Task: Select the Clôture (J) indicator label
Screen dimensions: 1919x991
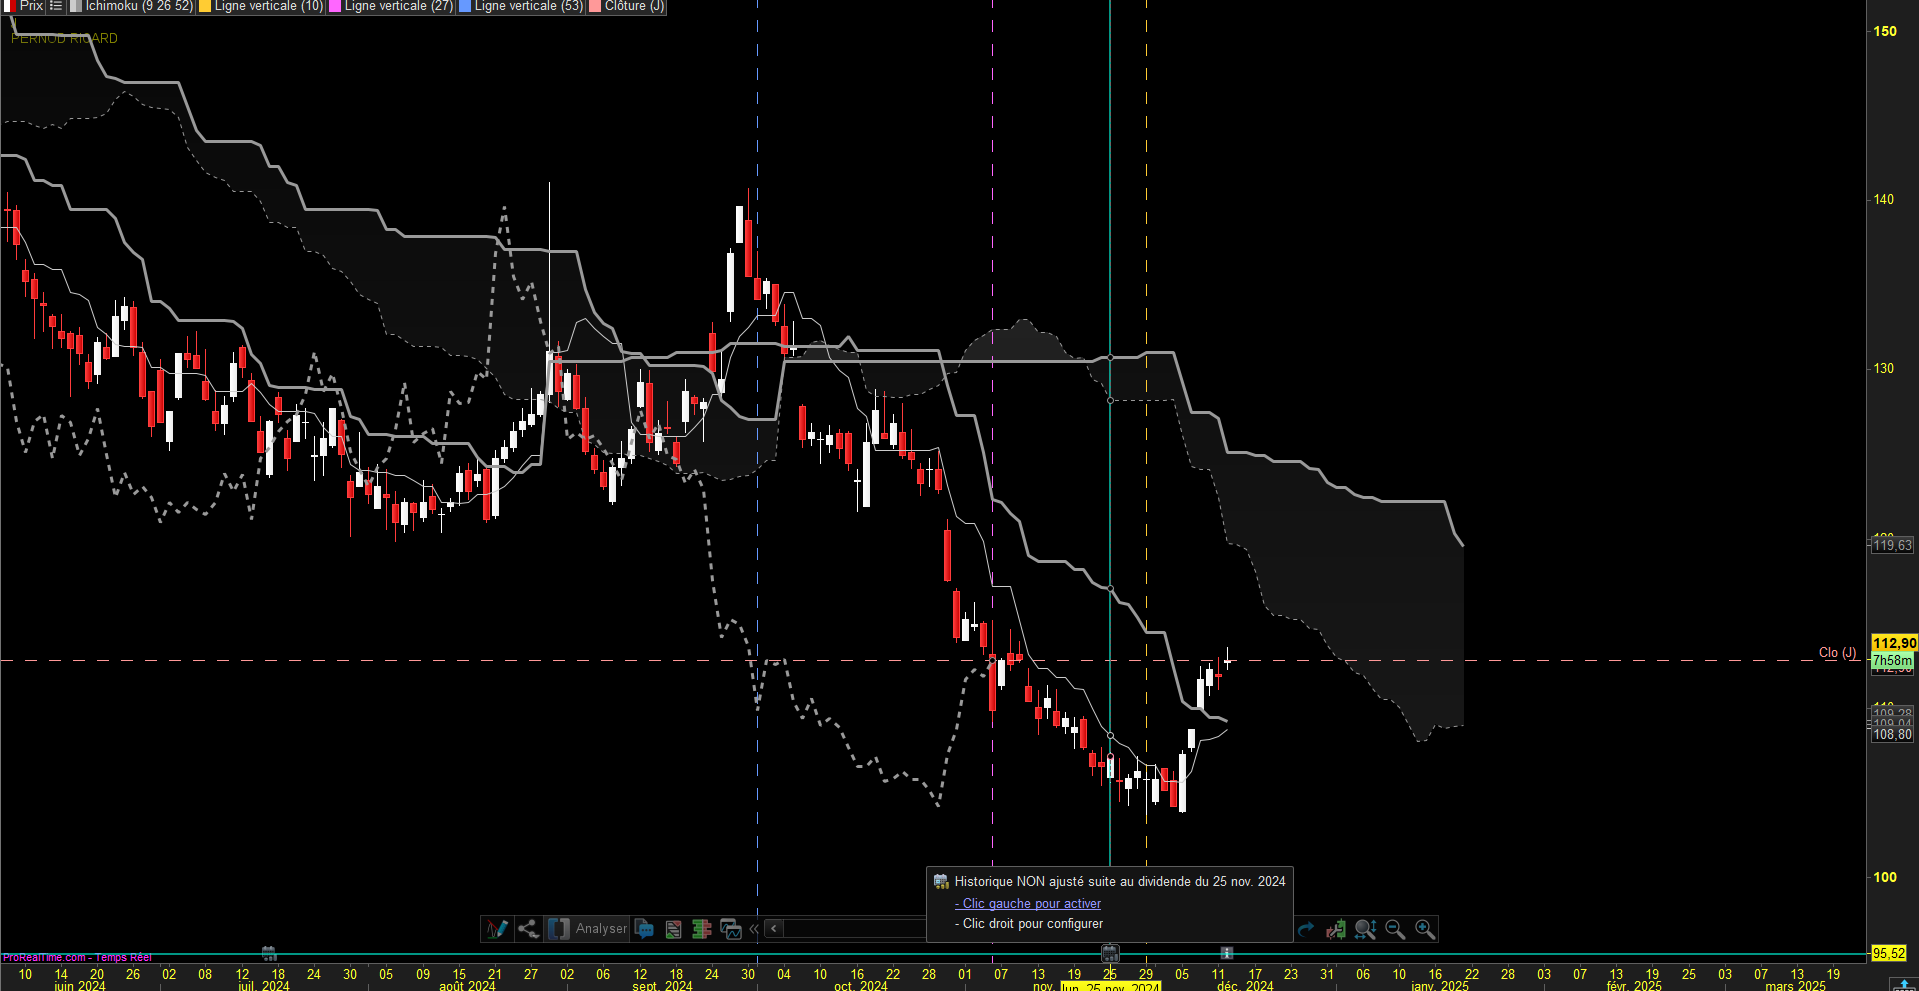Action: pos(634,6)
